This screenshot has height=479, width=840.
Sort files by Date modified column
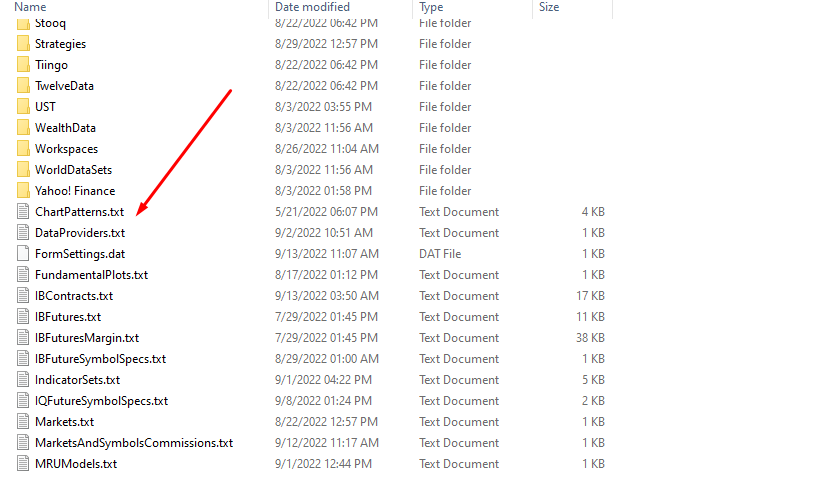(x=312, y=7)
